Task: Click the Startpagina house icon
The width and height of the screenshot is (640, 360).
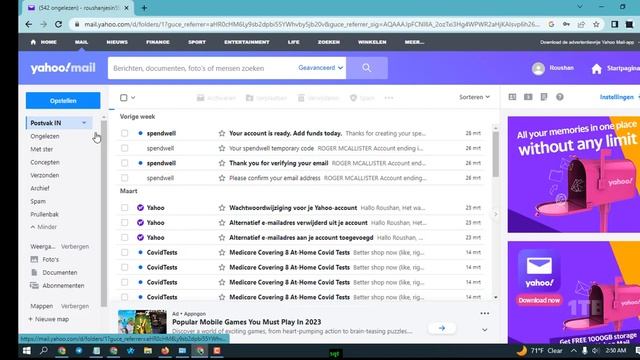Action: (596, 69)
